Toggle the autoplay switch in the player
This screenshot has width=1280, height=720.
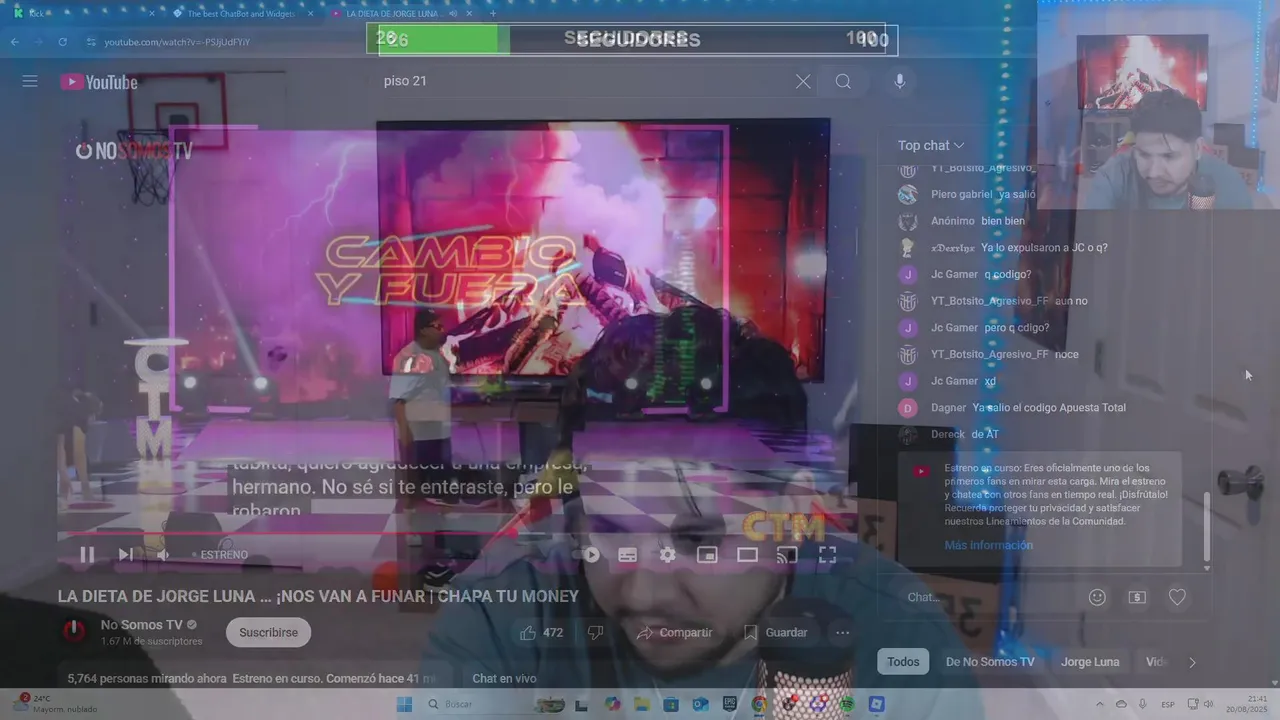[x=589, y=554]
